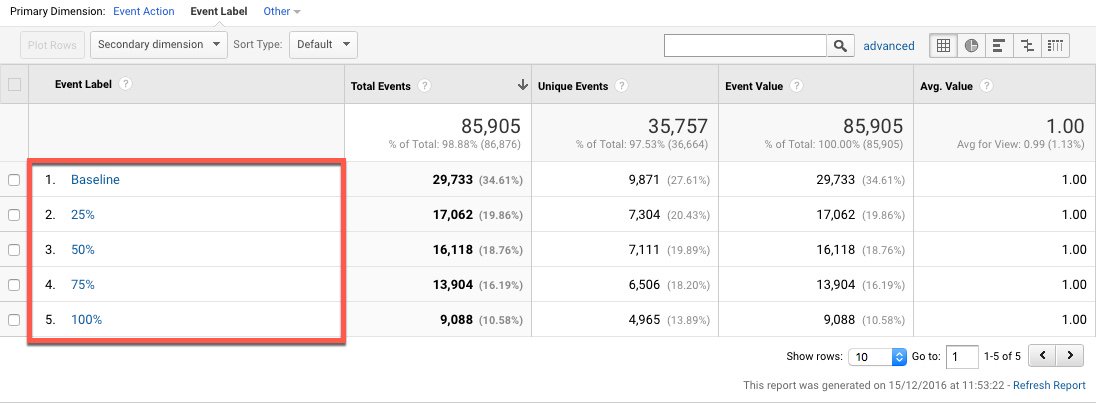Open the Show rows dropdown
The width and height of the screenshot is (1096, 403).
877,356
